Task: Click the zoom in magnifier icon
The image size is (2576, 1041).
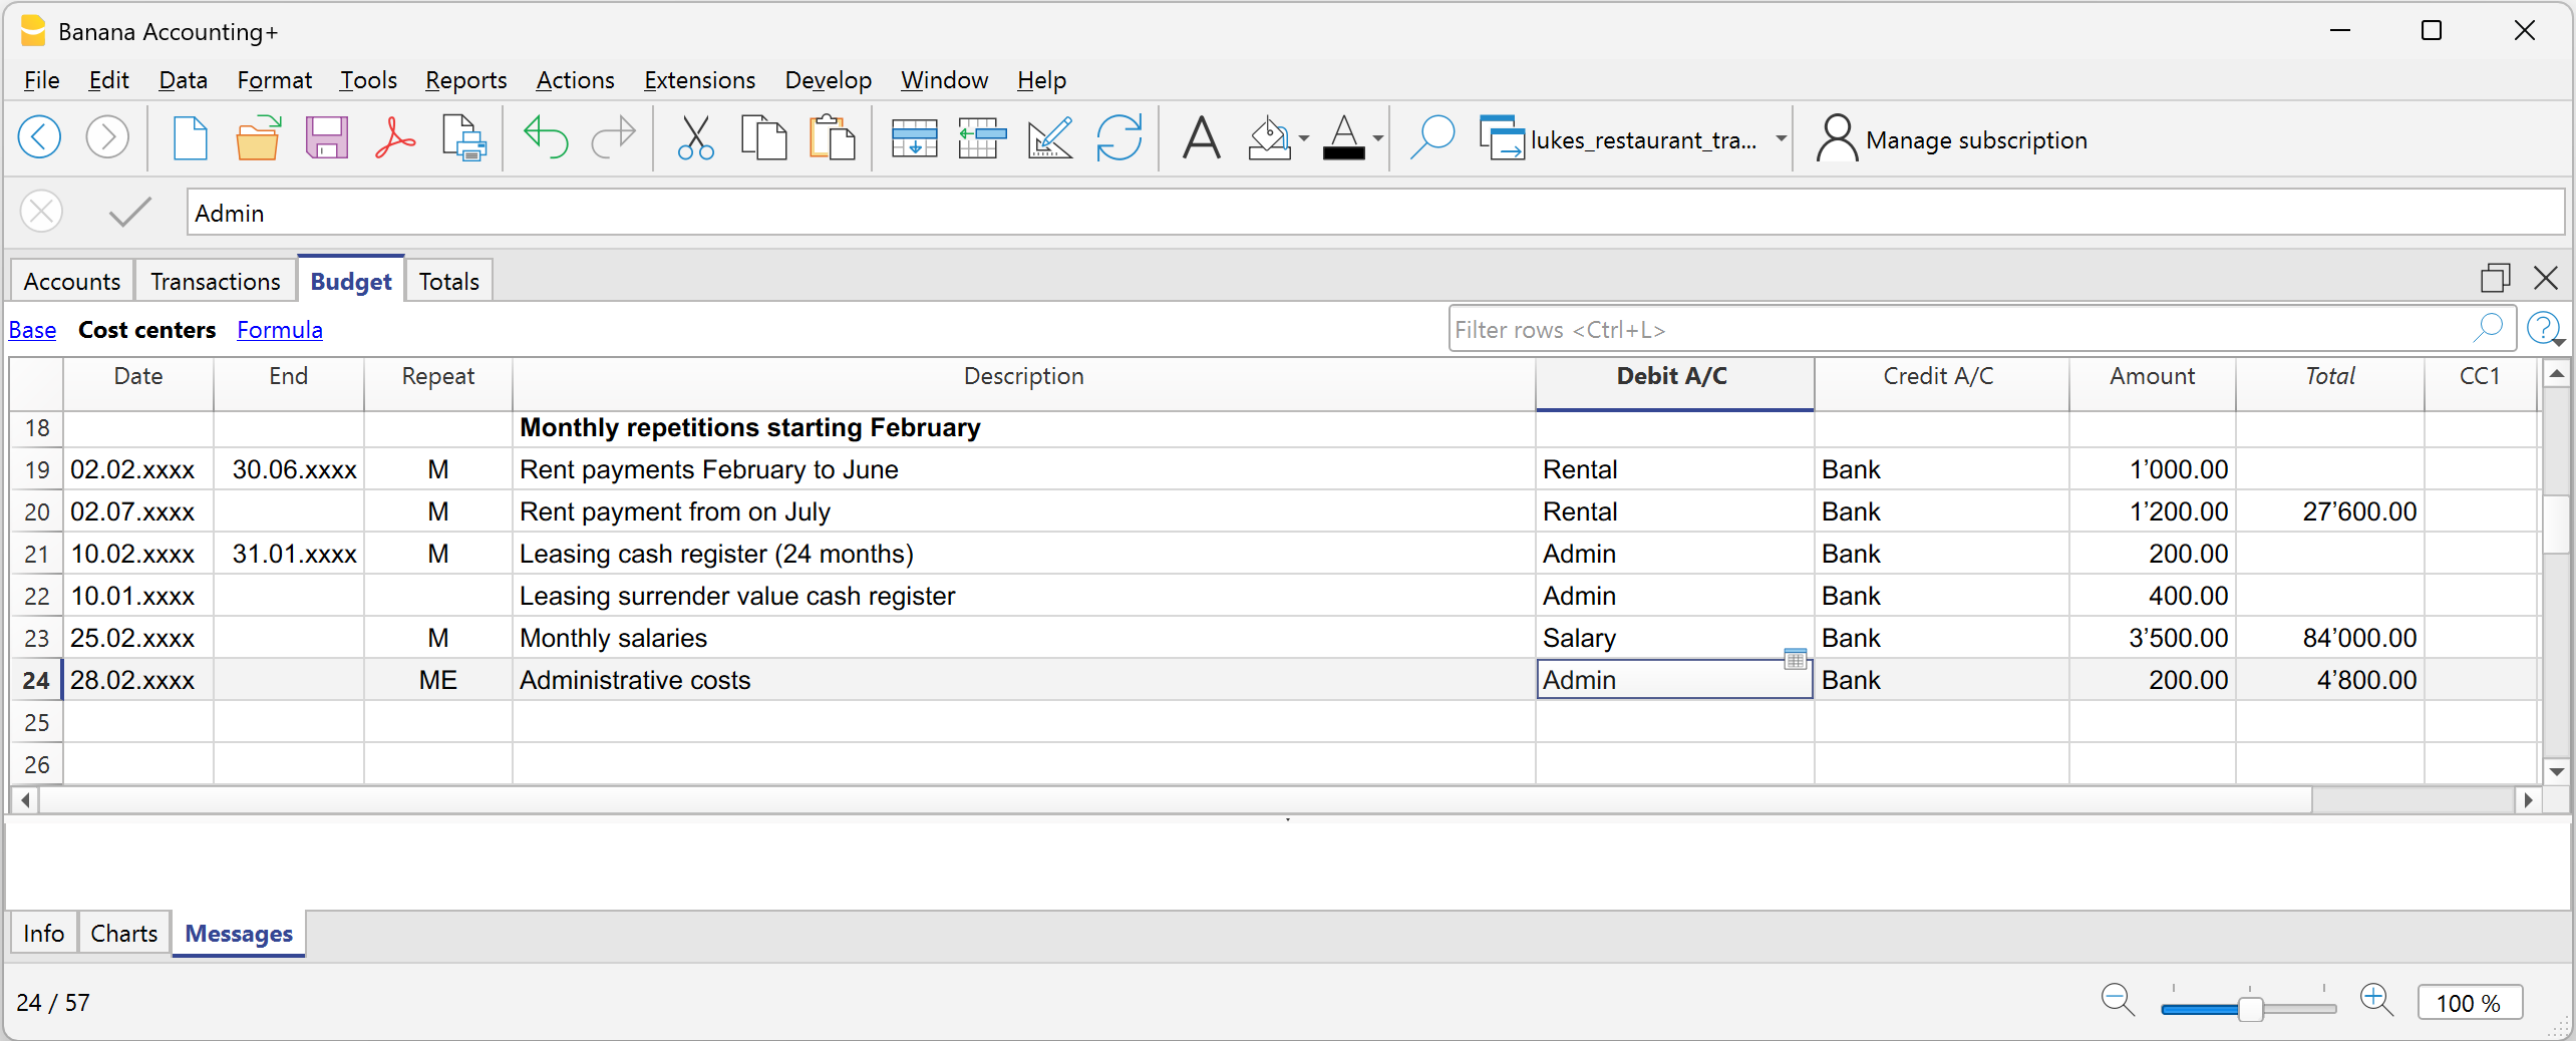Action: point(2377,1000)
